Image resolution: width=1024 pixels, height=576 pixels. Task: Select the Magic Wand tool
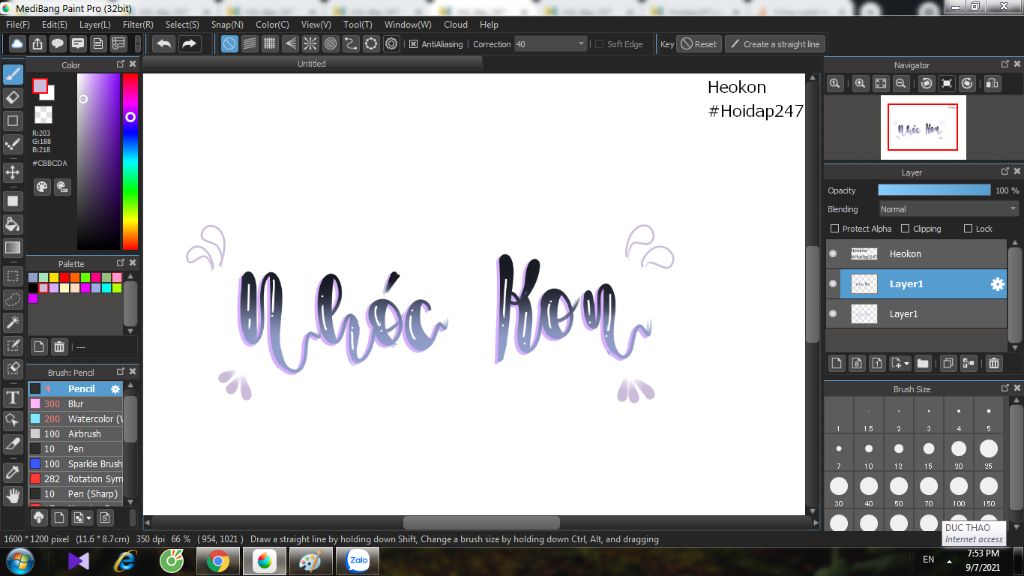coord(13,322)
